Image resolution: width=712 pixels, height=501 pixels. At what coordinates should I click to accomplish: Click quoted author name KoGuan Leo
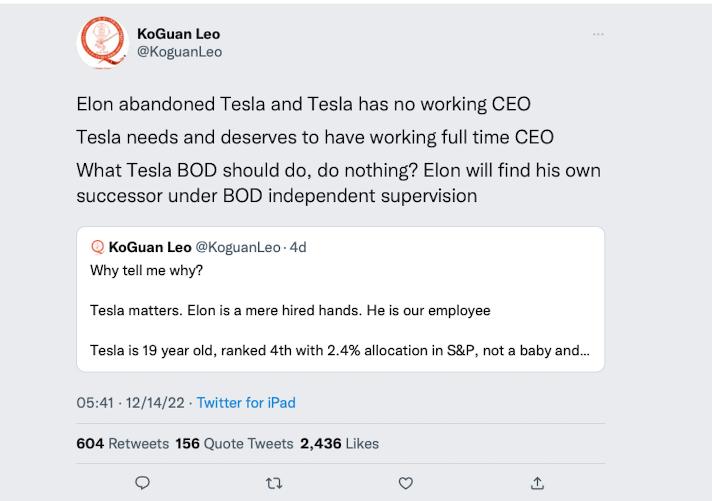150,247
